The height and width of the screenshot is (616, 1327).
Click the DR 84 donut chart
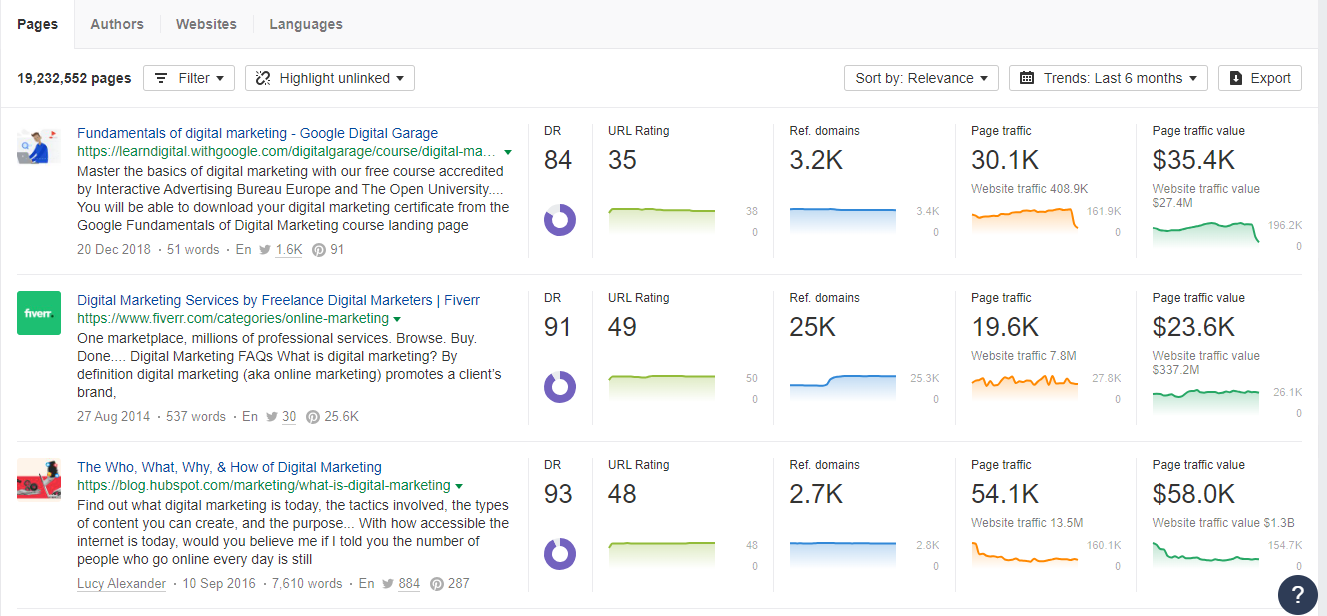coord(560,221)
